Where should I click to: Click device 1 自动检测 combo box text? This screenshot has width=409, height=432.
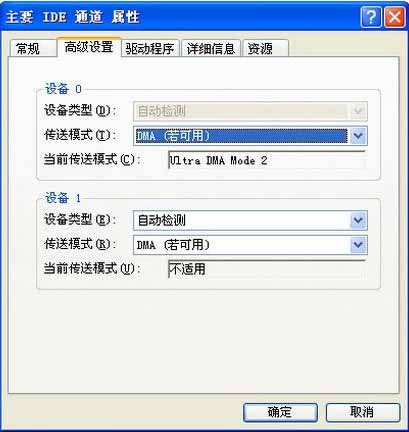[x=161, y=220]
